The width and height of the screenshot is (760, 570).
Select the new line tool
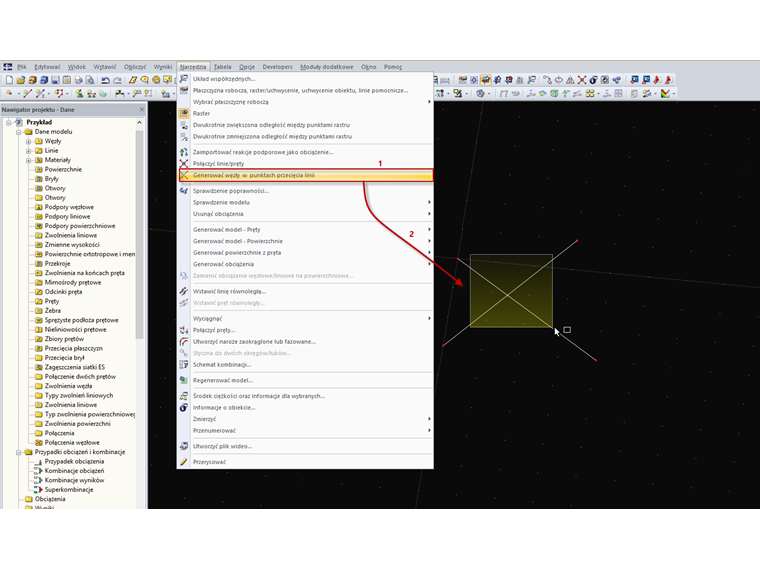tap(28, 93)
